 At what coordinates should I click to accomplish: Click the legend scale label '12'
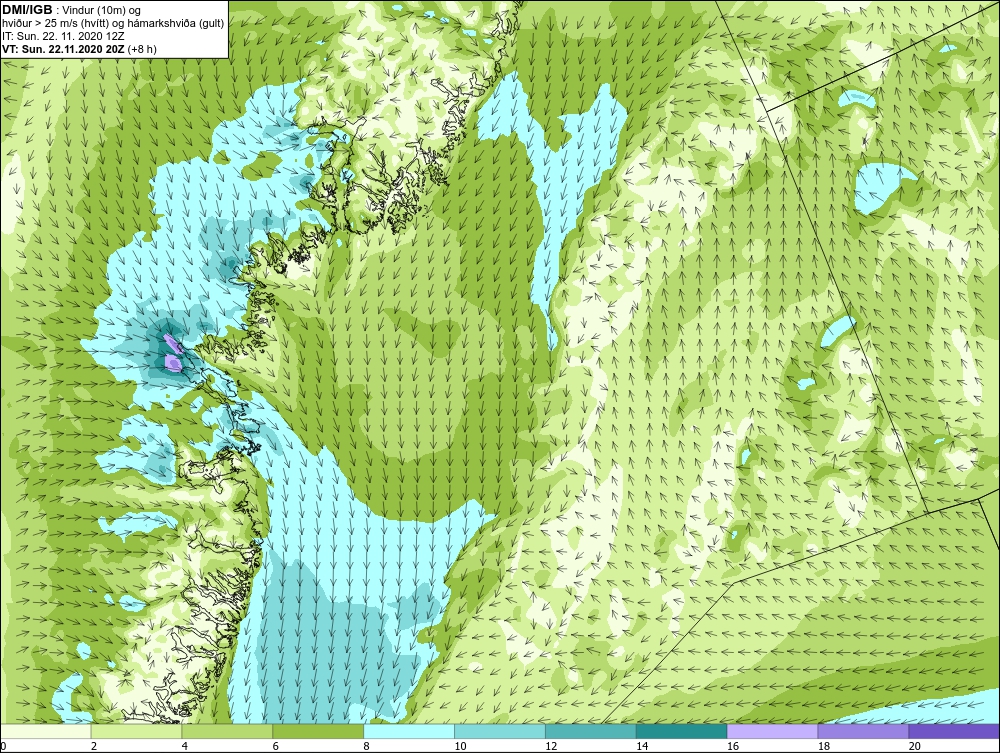click(x=551, y=746)
